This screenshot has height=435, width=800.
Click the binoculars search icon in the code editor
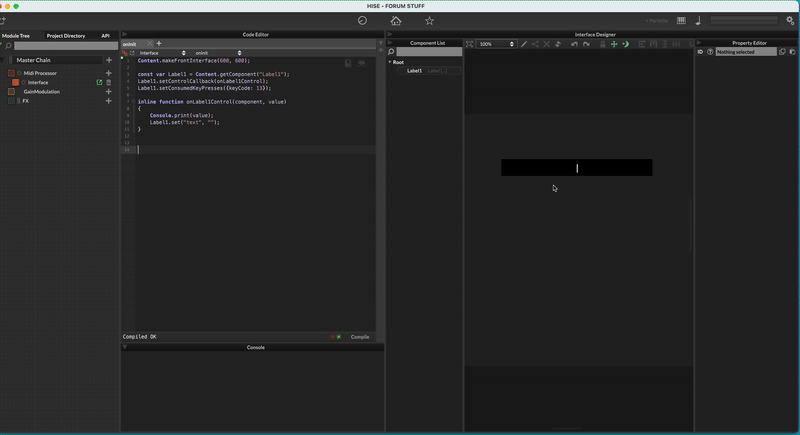361,64
